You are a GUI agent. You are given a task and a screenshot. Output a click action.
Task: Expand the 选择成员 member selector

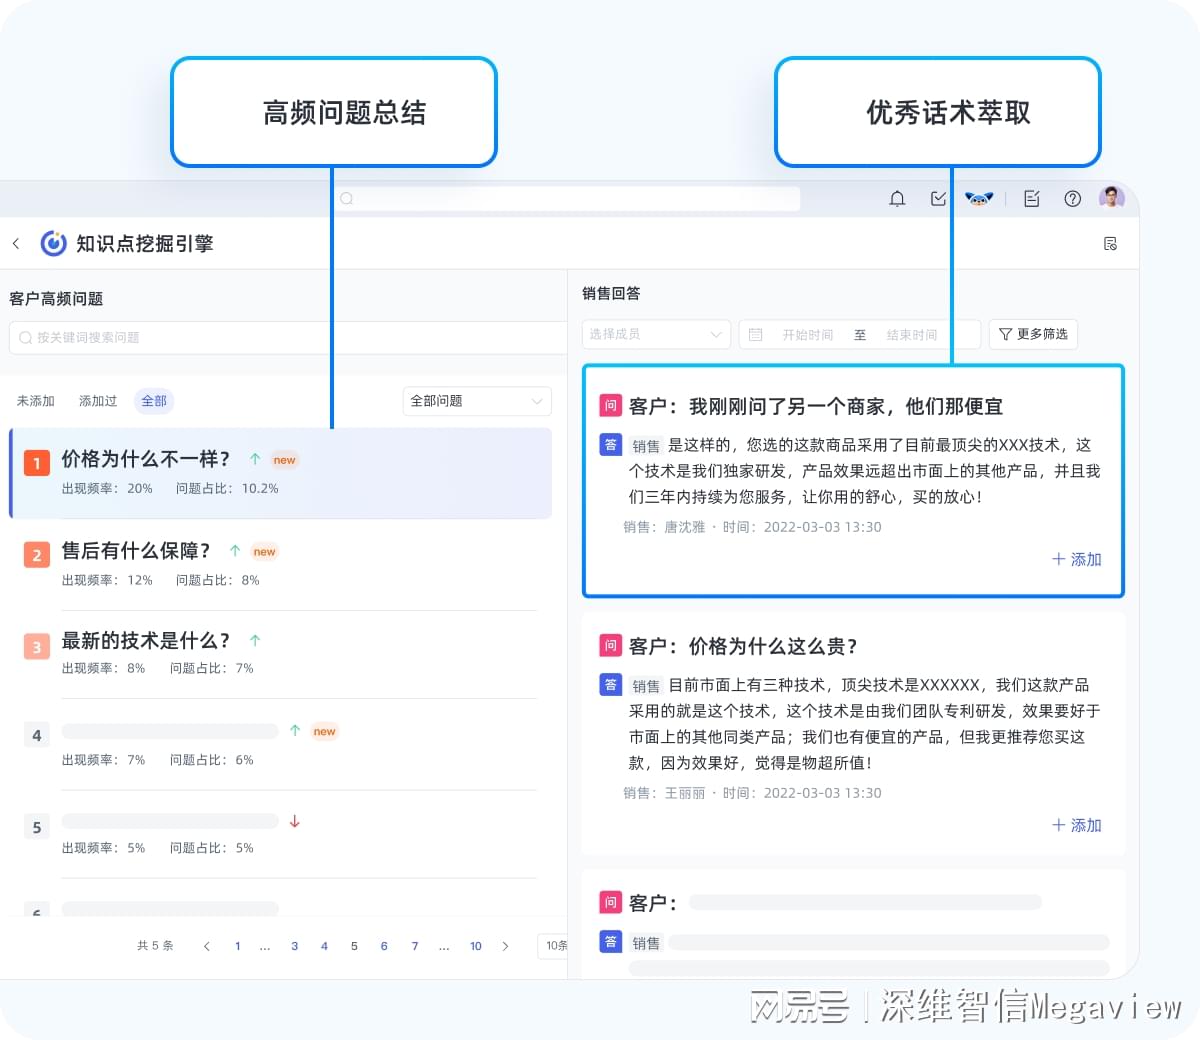click(x=655, y=334)
